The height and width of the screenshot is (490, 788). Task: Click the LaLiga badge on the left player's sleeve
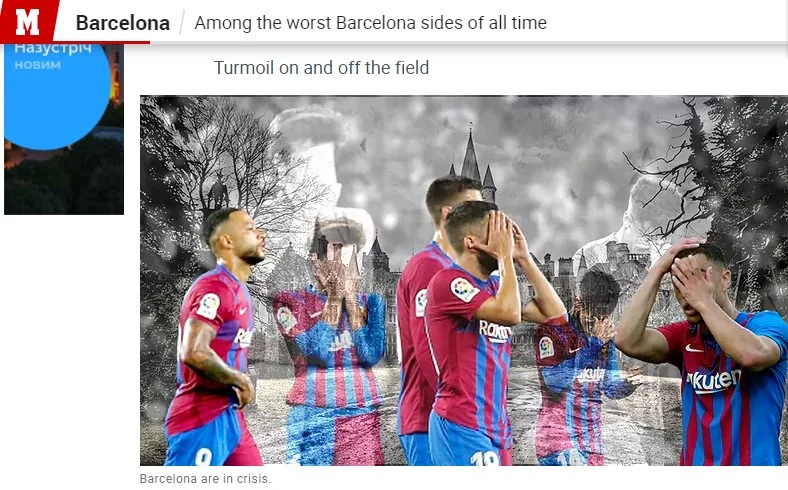coord(208,306)
